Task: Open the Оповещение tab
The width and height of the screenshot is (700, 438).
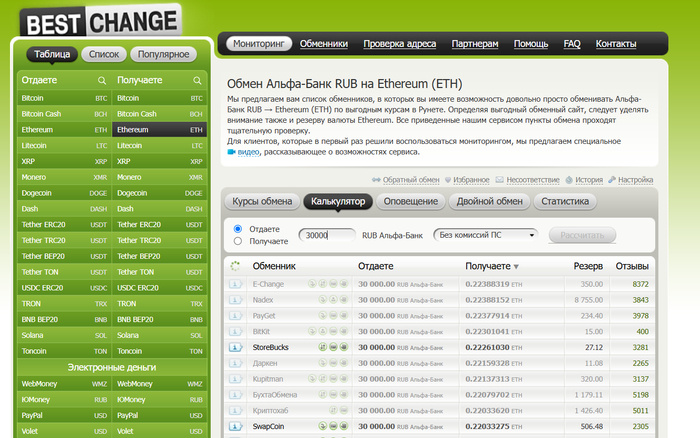Action: click(411, 201)
